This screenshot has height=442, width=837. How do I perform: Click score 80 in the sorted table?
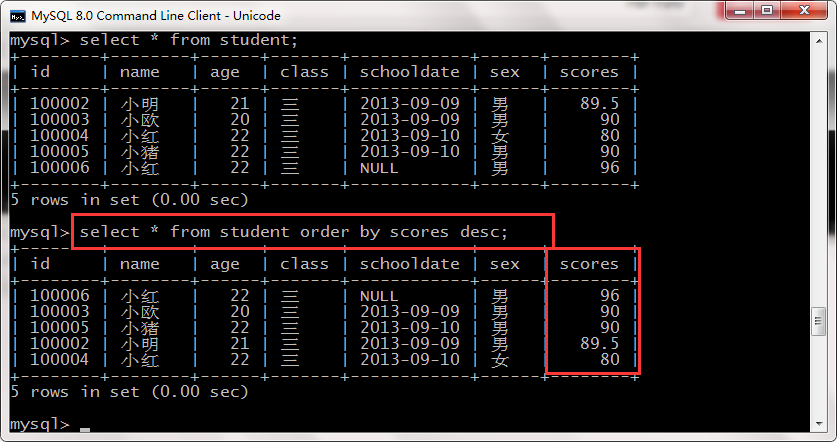coord(609,360)
